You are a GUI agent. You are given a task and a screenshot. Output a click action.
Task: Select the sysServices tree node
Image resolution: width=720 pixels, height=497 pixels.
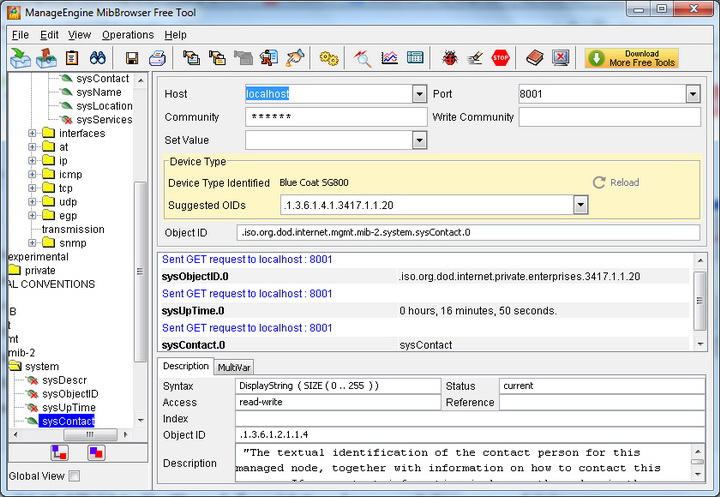(104, 120)
